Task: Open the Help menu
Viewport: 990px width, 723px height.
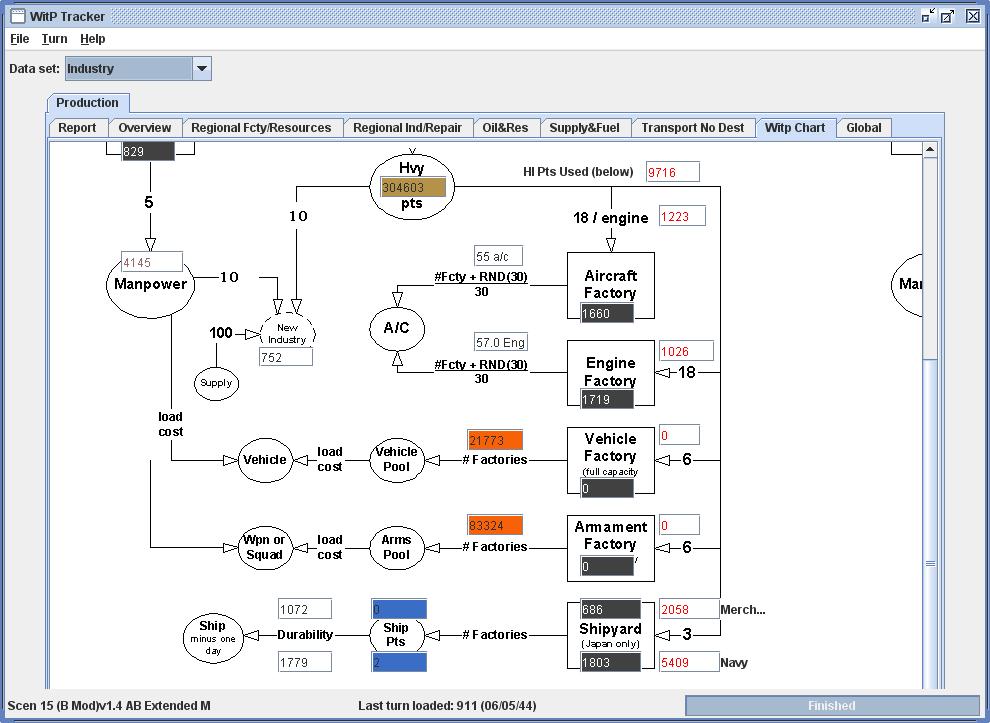Action: pos(93,39)
